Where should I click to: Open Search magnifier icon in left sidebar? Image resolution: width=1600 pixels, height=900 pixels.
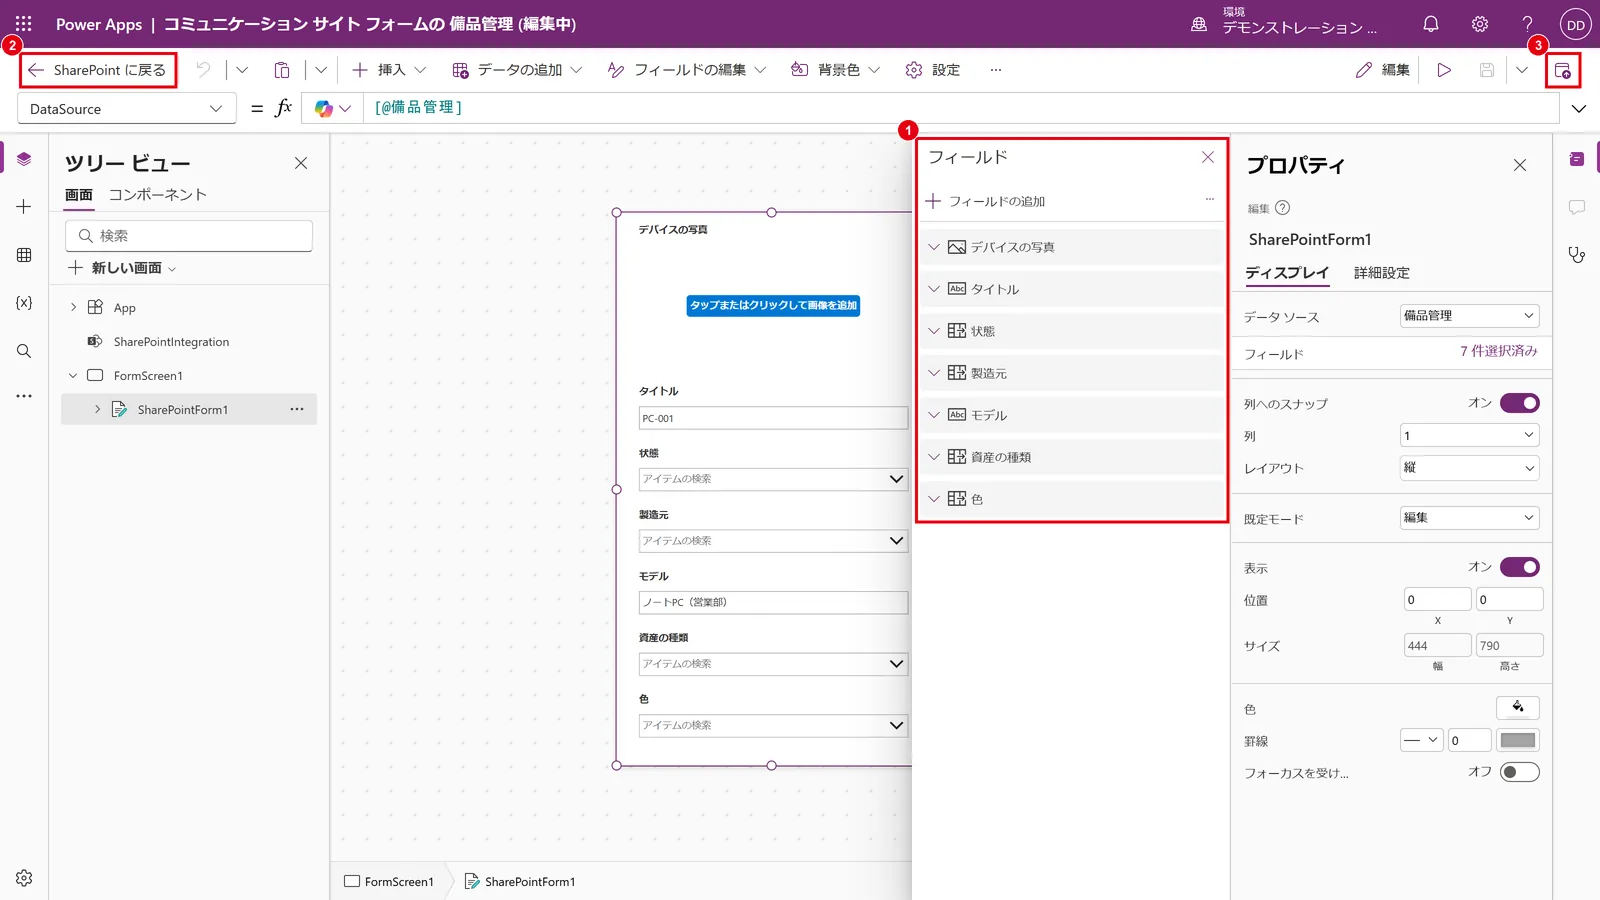coord(24,351)
